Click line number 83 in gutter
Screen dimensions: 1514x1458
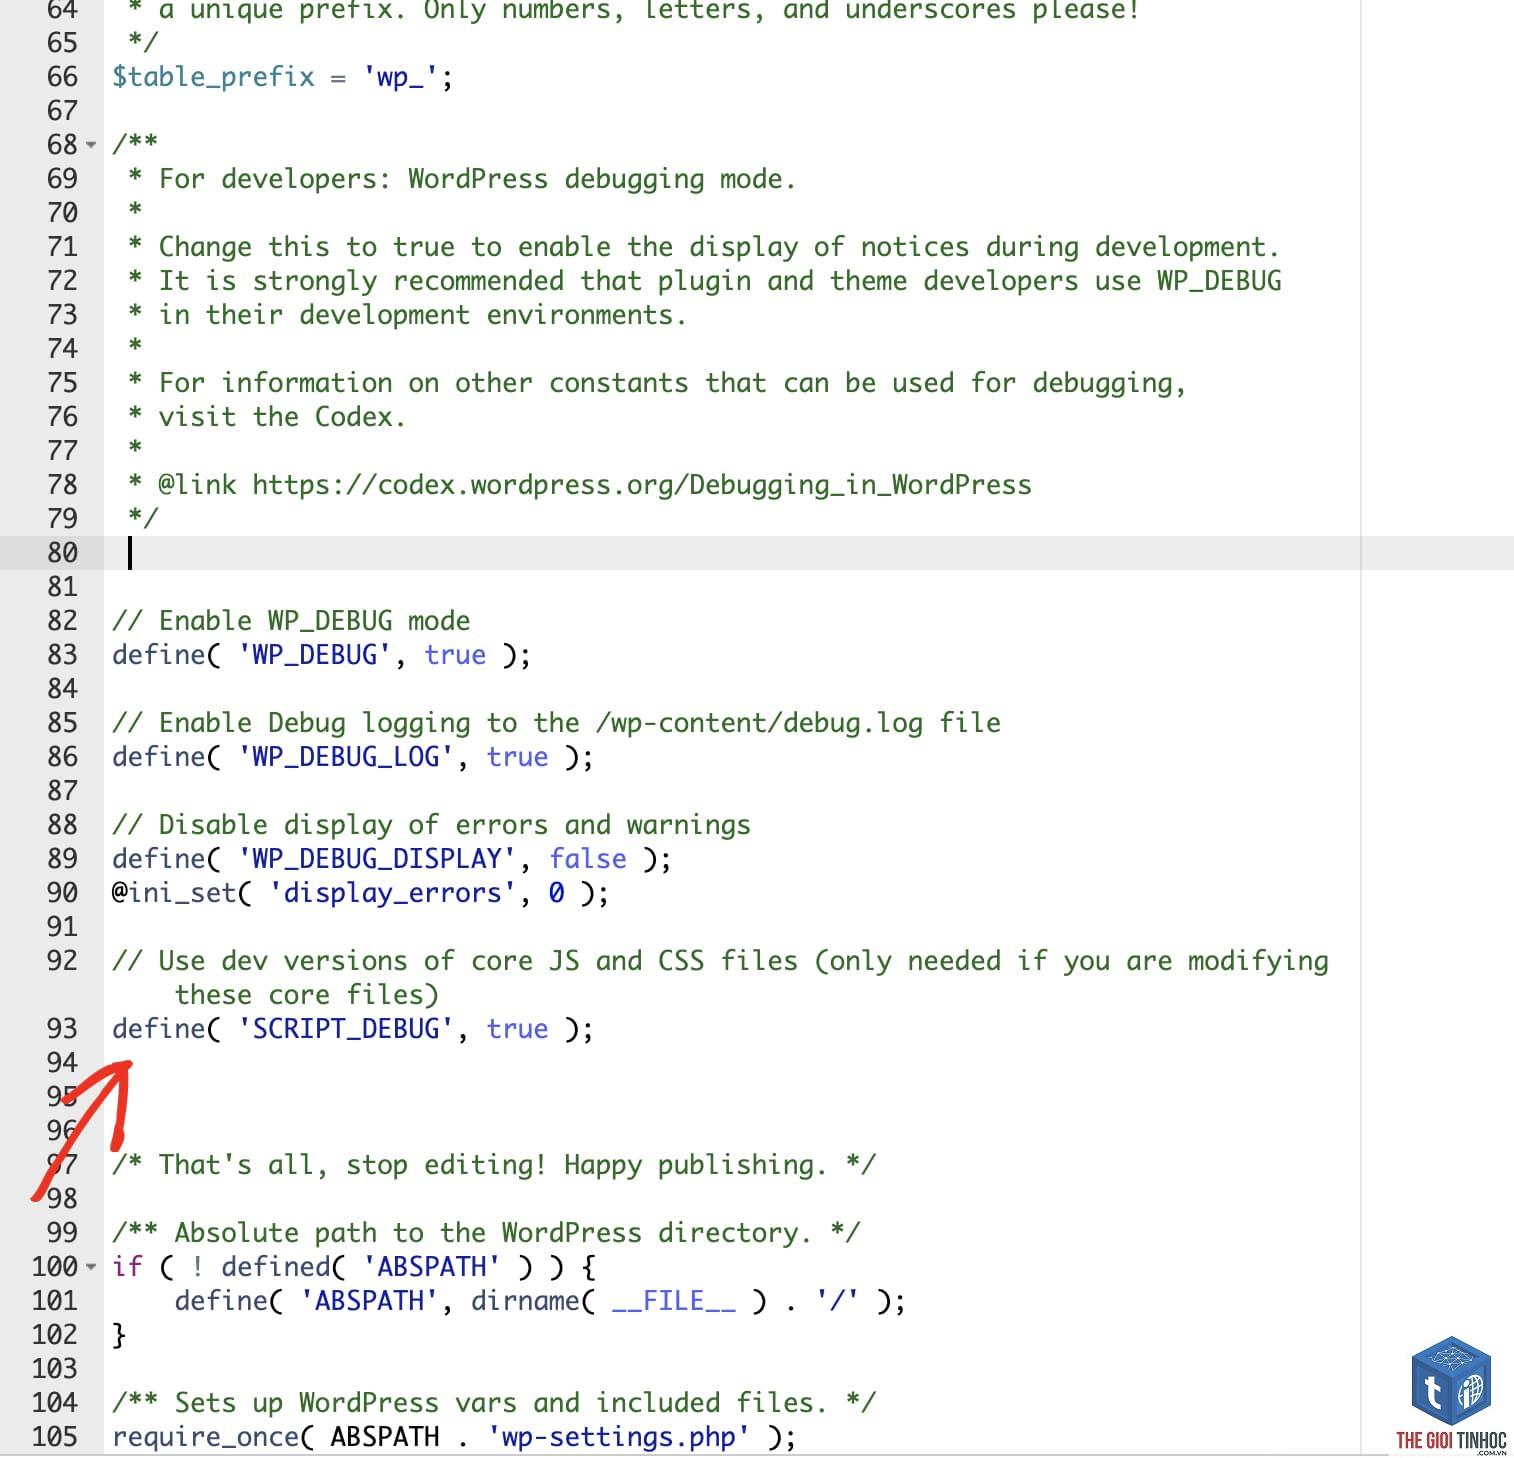point(62,655)
